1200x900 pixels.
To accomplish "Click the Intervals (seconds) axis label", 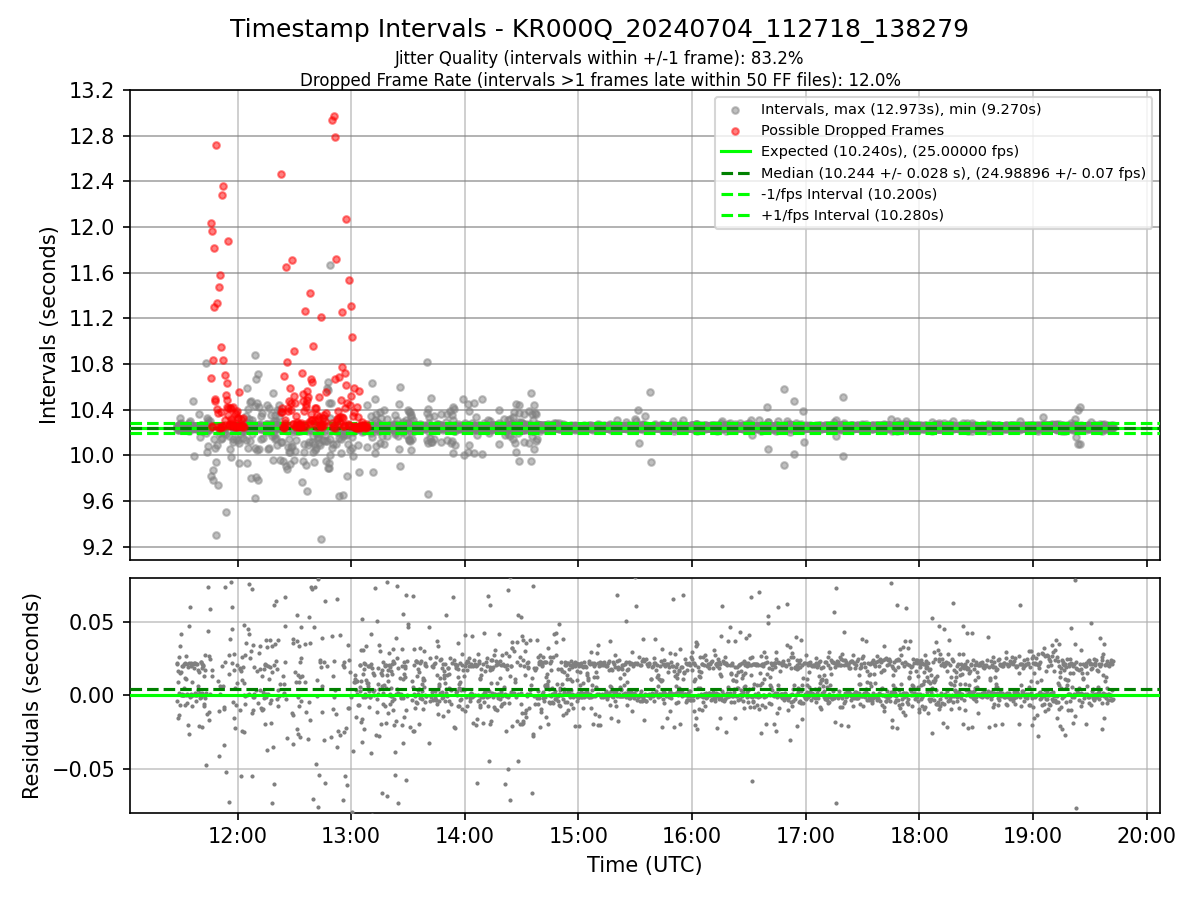I will pos(49,325).
